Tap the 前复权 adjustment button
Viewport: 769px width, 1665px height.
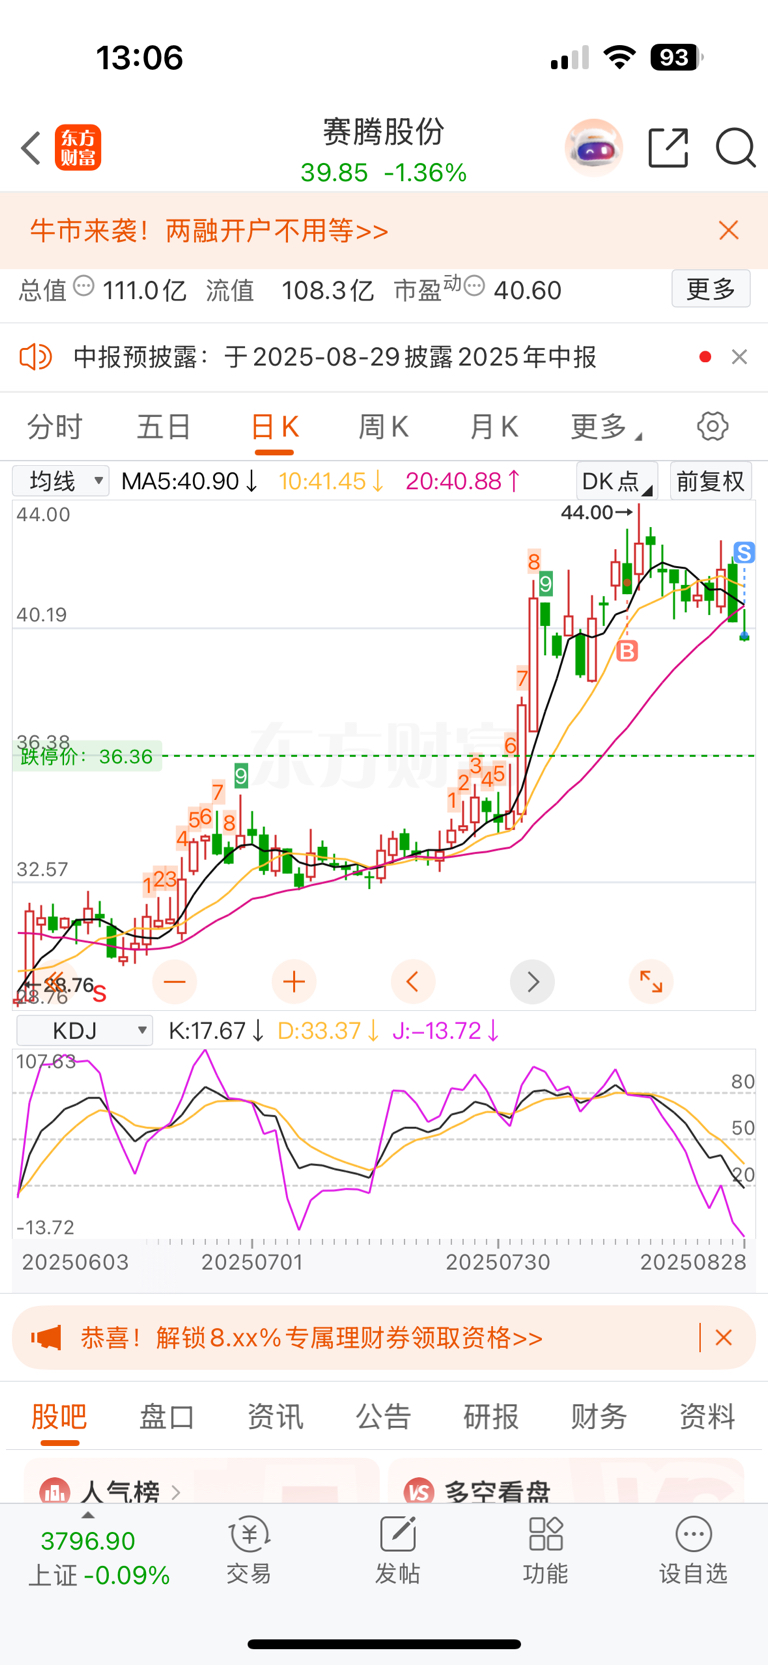coord(711,481)
